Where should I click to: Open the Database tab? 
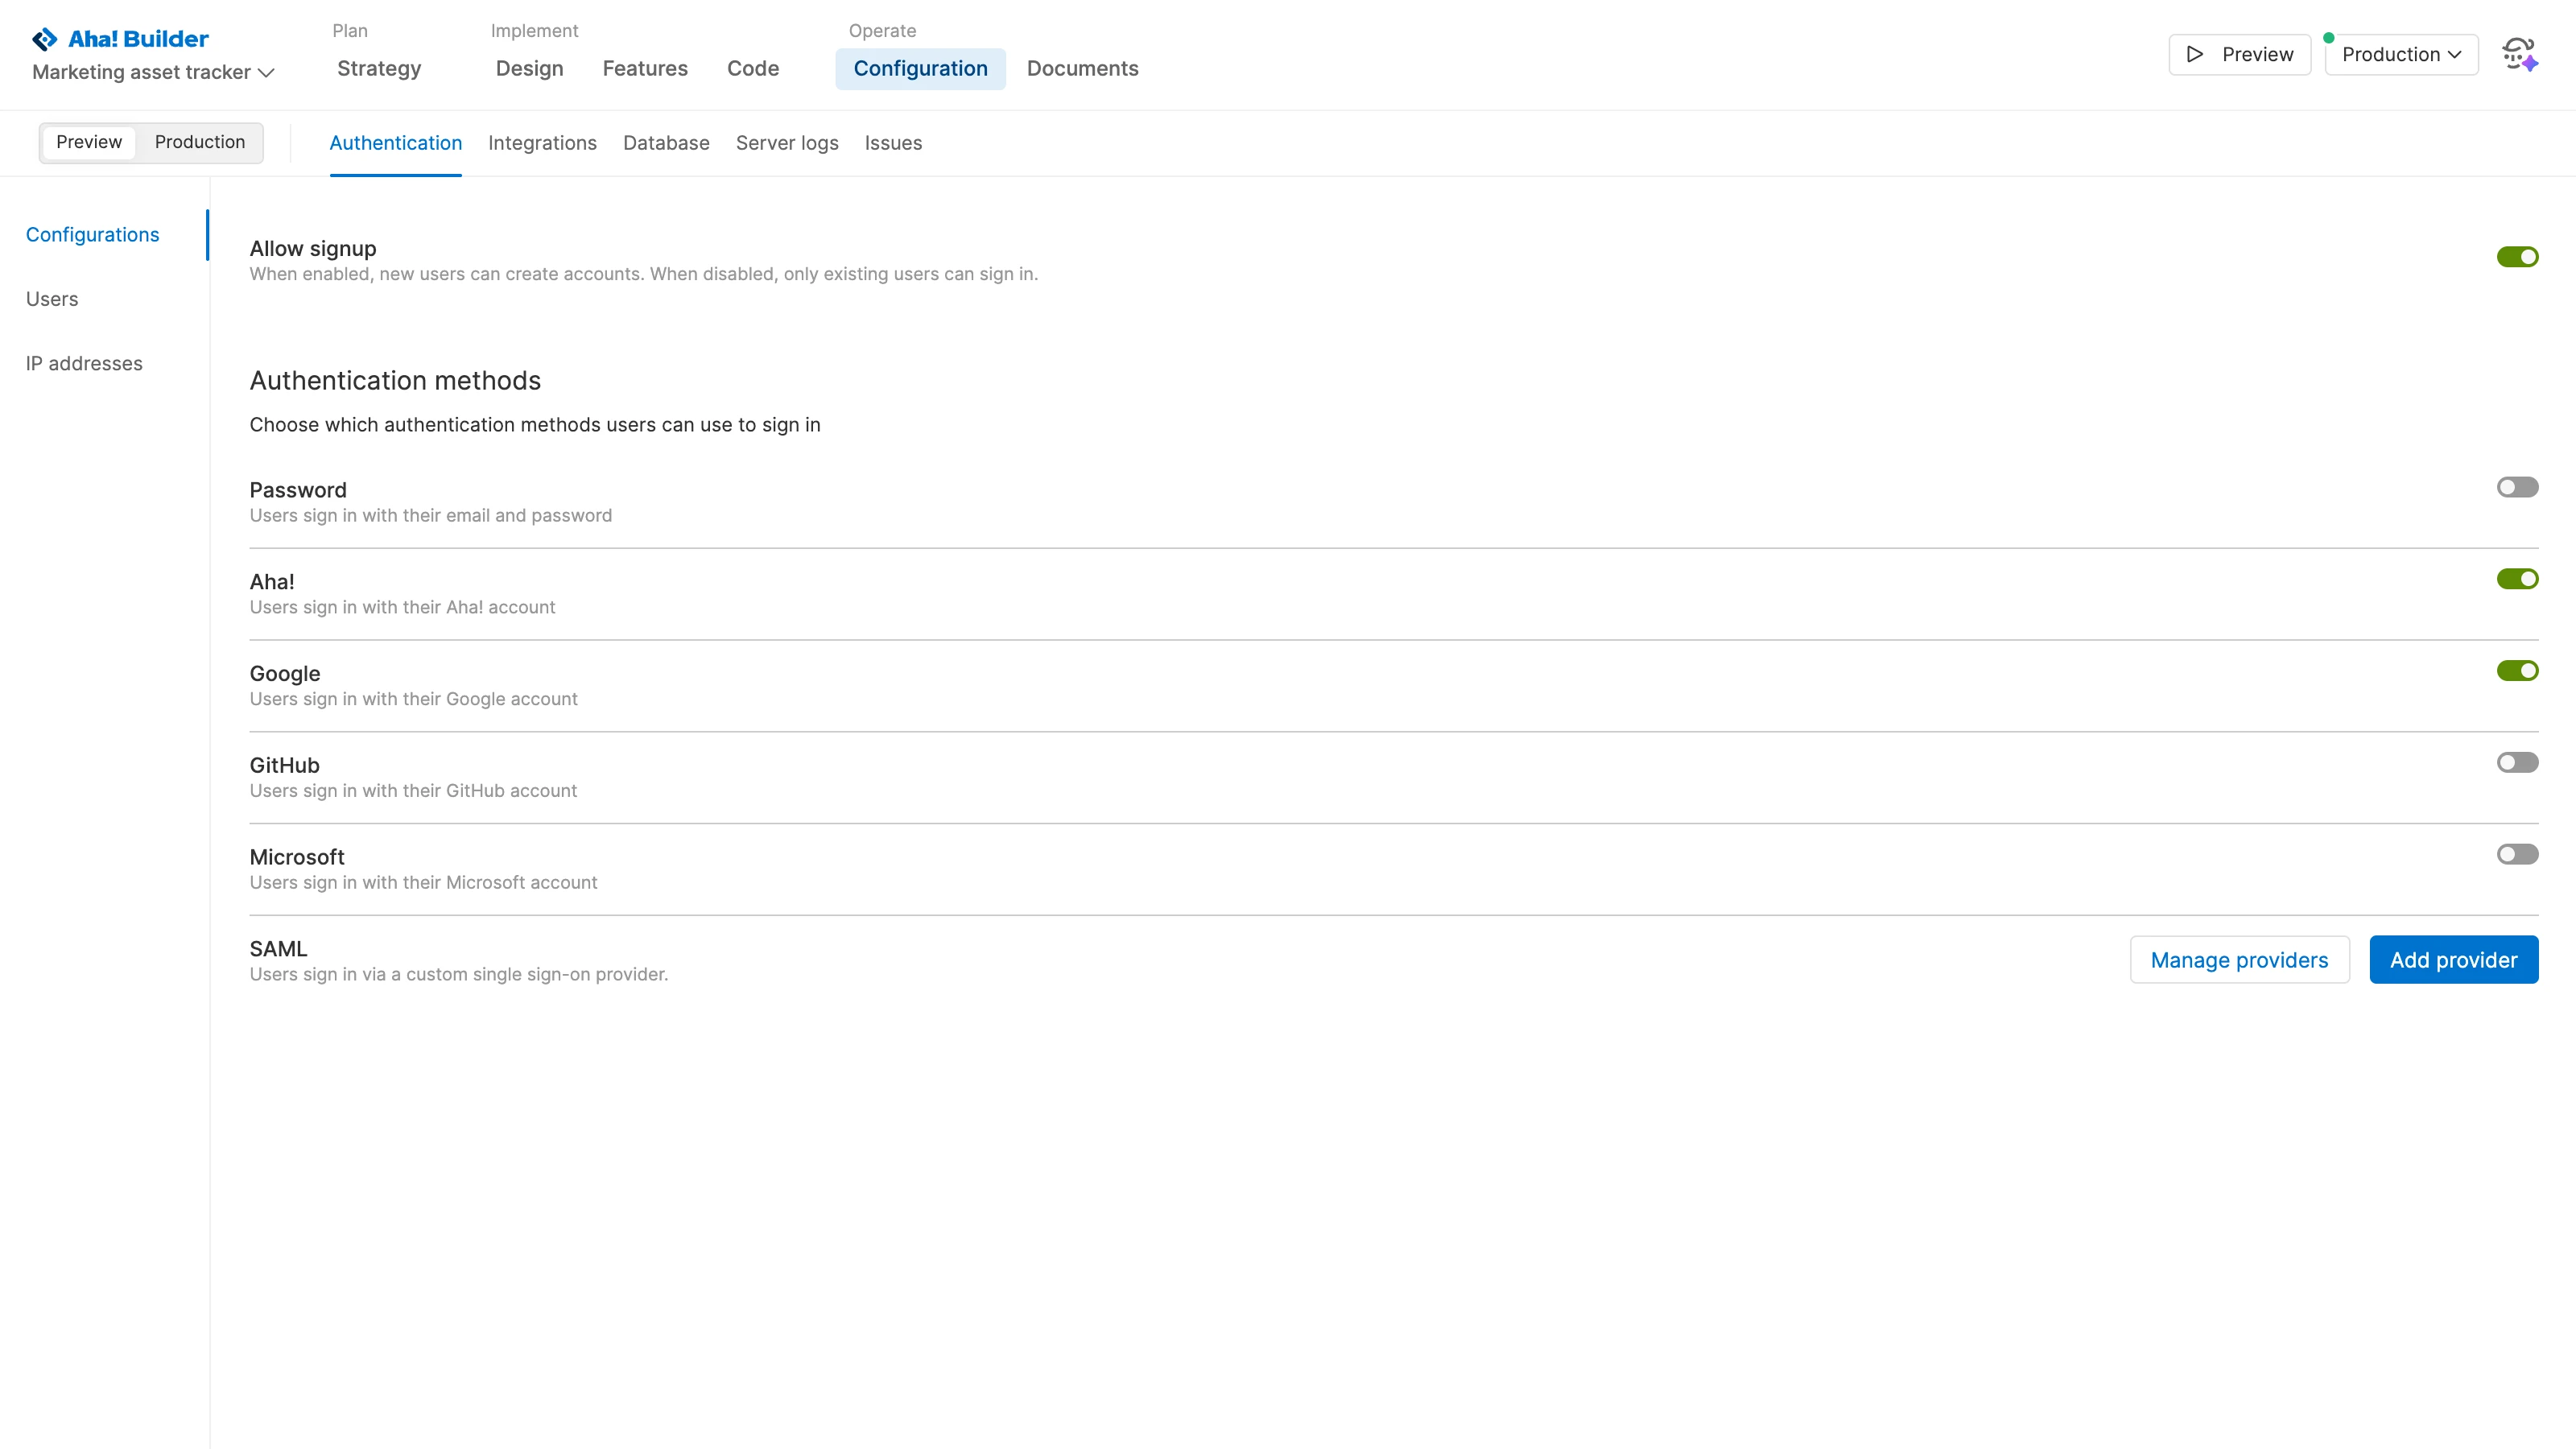point(665,143)
